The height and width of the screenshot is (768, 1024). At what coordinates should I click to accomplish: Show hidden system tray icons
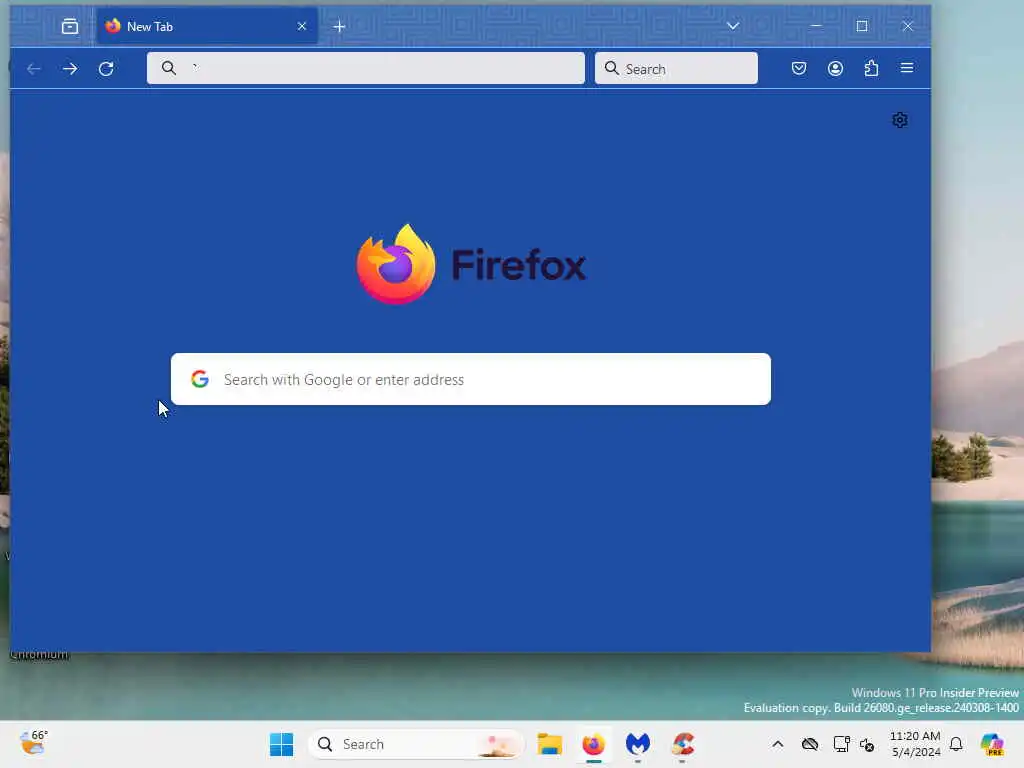tap(778, 744)
